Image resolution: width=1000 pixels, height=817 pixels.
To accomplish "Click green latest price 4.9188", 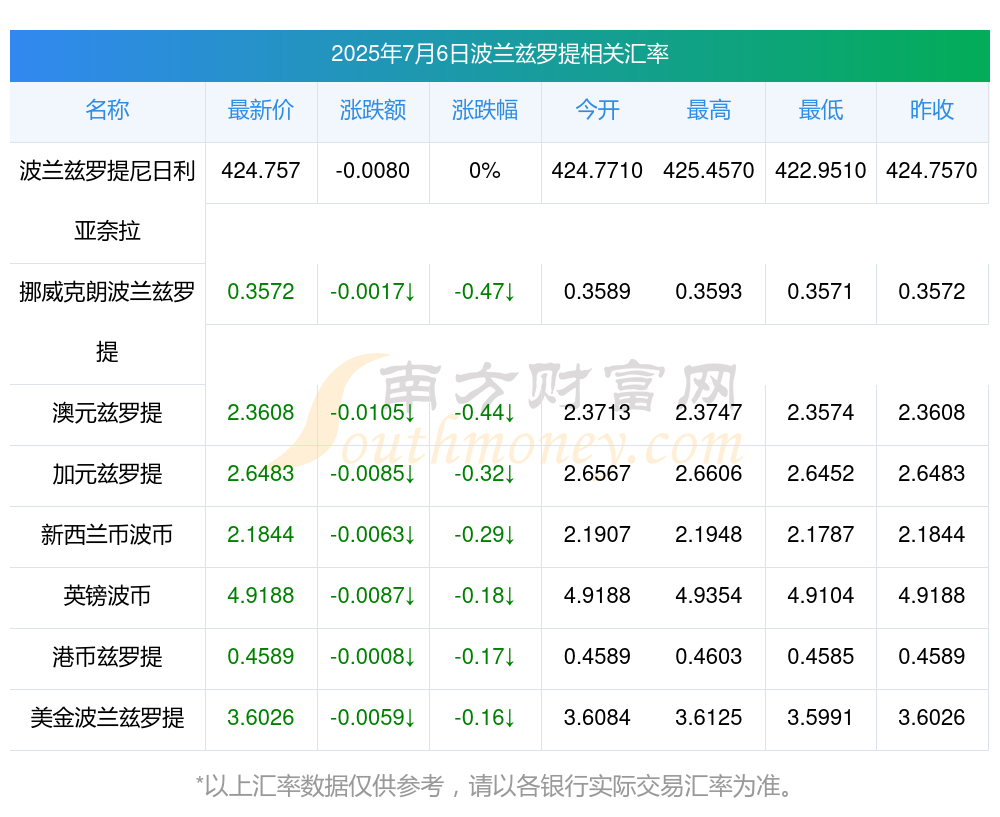I will point(260,595).
